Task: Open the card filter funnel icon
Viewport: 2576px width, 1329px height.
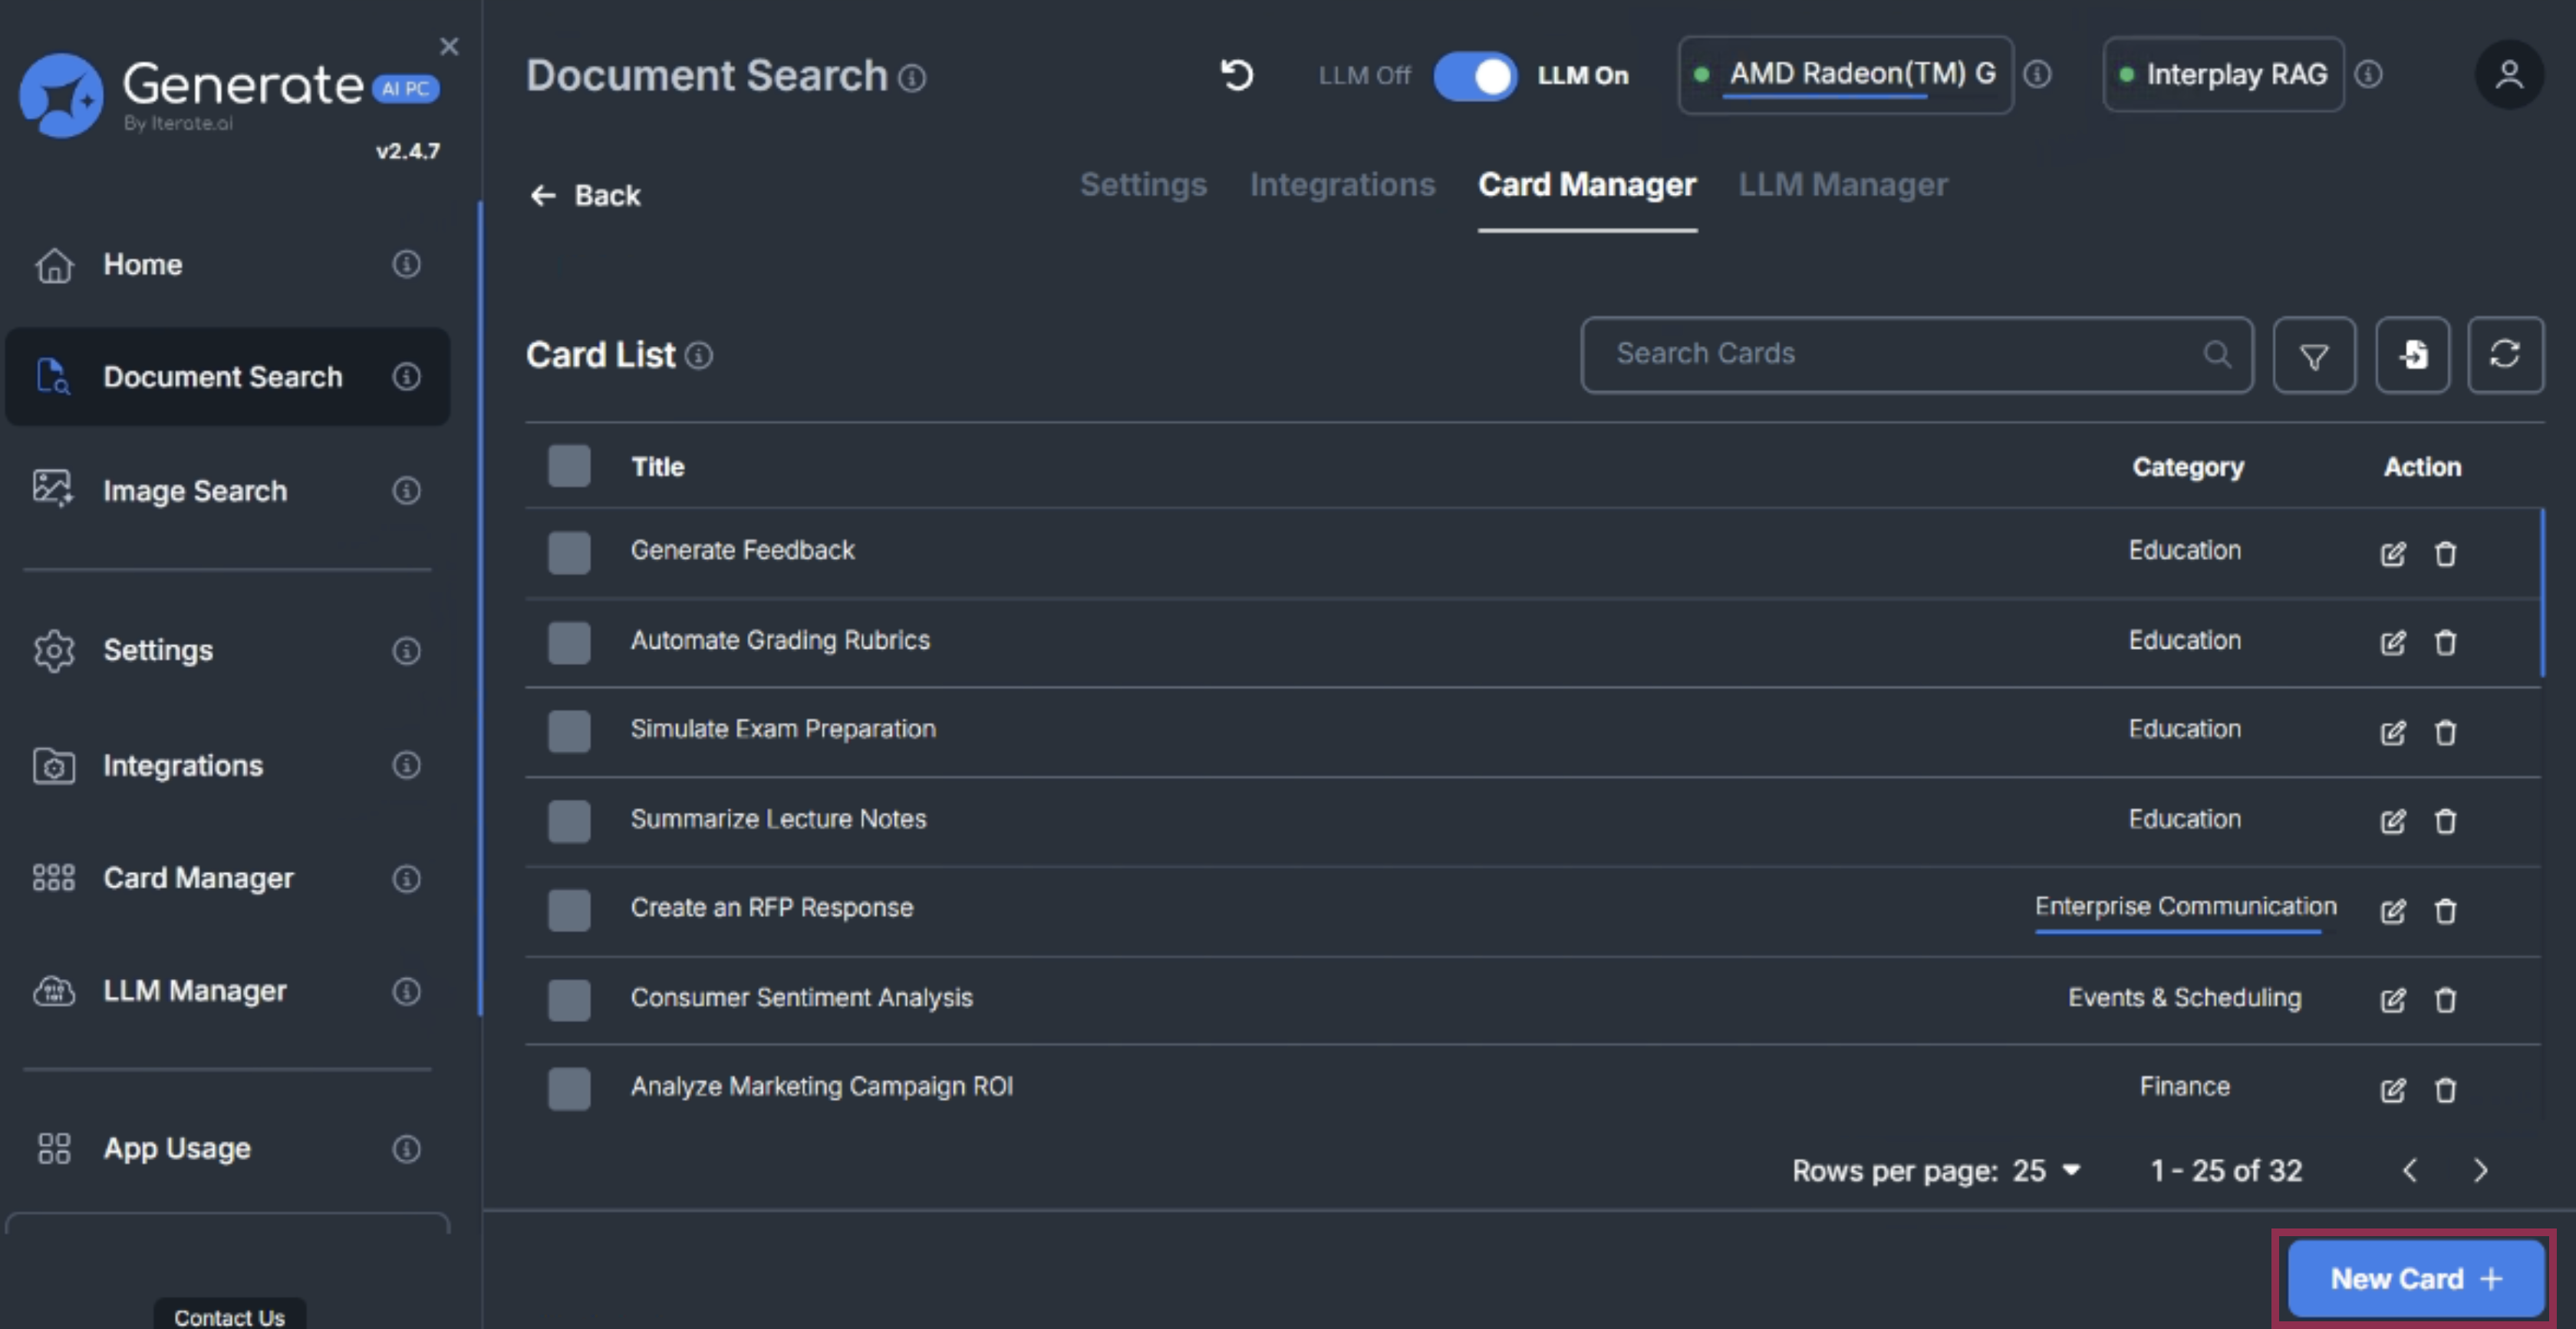Action: tap(2314, 355)
